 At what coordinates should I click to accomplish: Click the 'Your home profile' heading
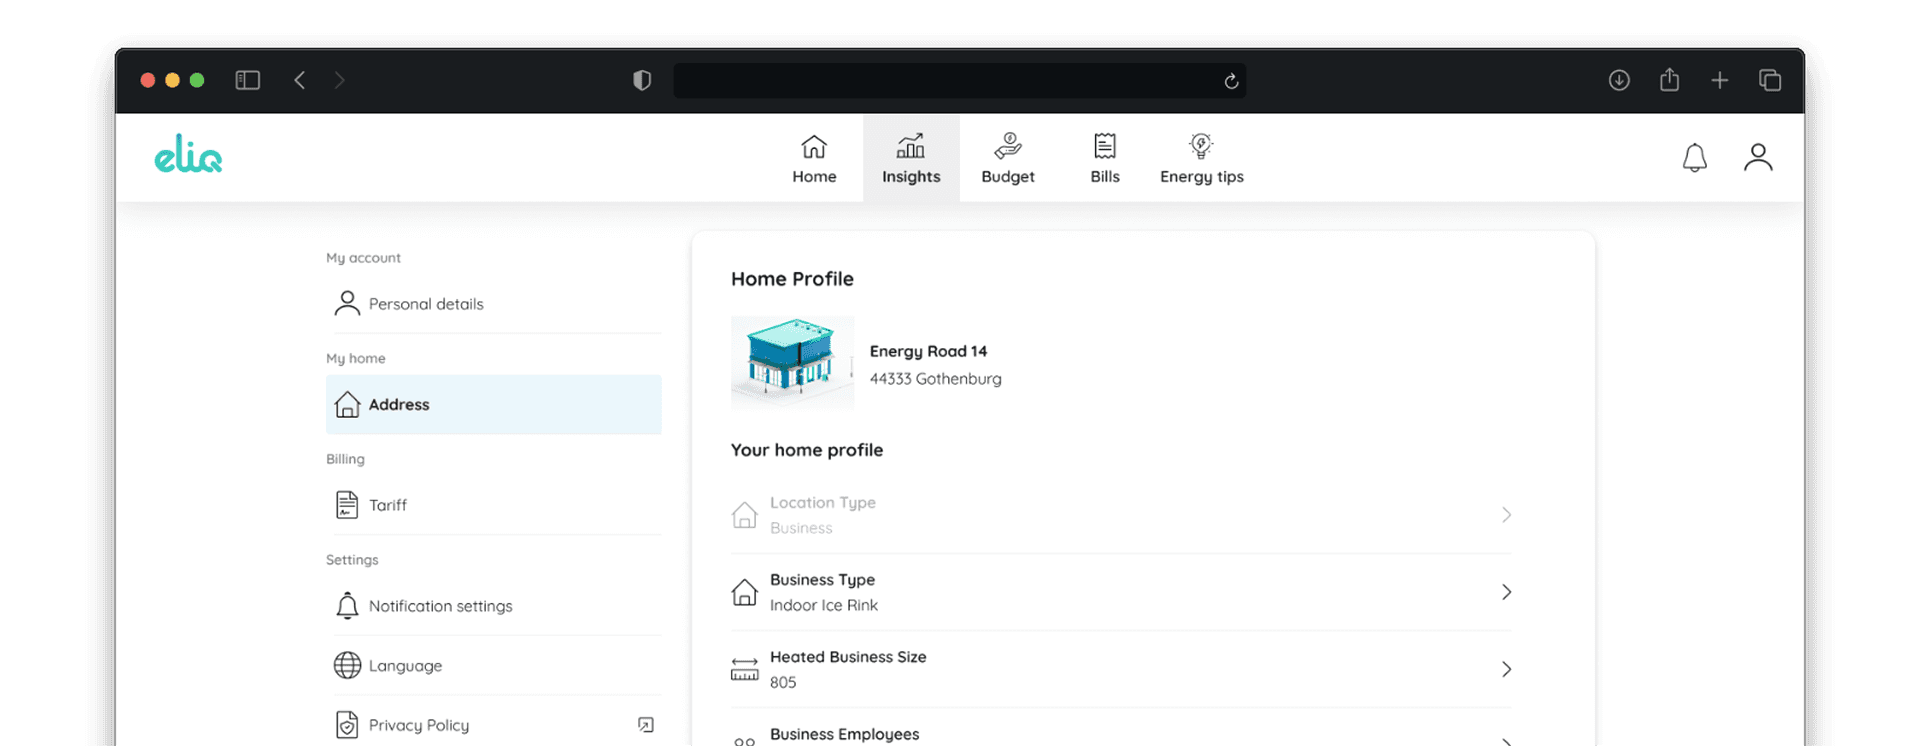pyautogui.click(x=807, y=450)
